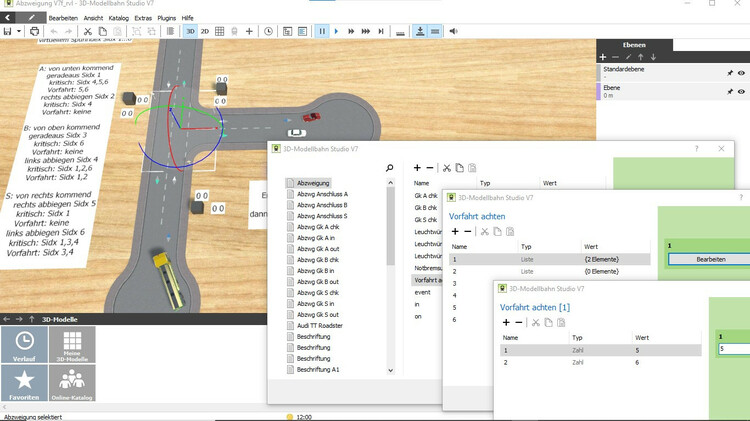The image size is (750, 421).
Task: Open the Online-Katalog tile
Action: 72,383
